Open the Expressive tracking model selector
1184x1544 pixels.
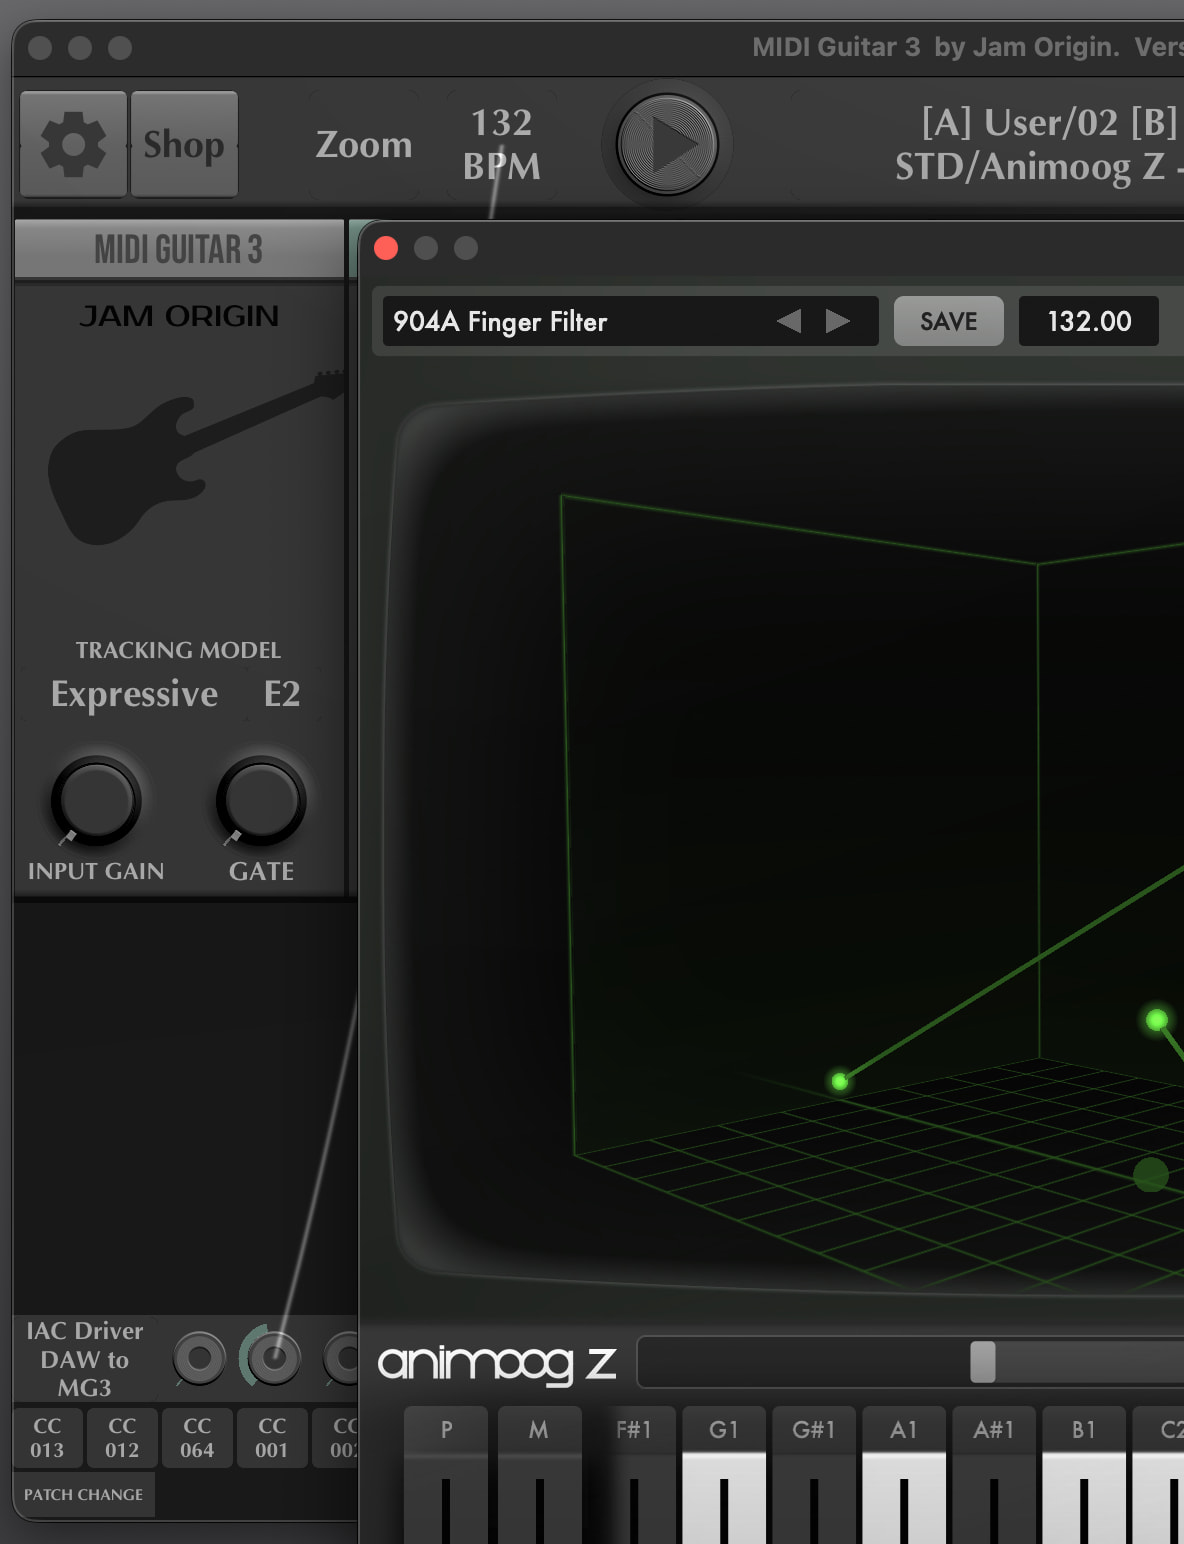click(135, 694)
